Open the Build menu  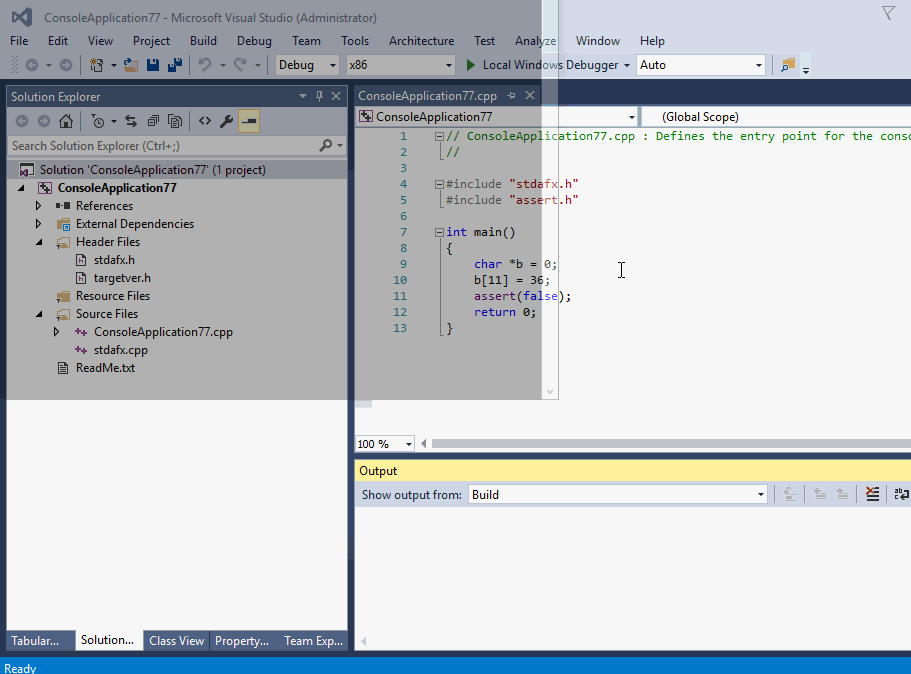[x=203, y=41]
